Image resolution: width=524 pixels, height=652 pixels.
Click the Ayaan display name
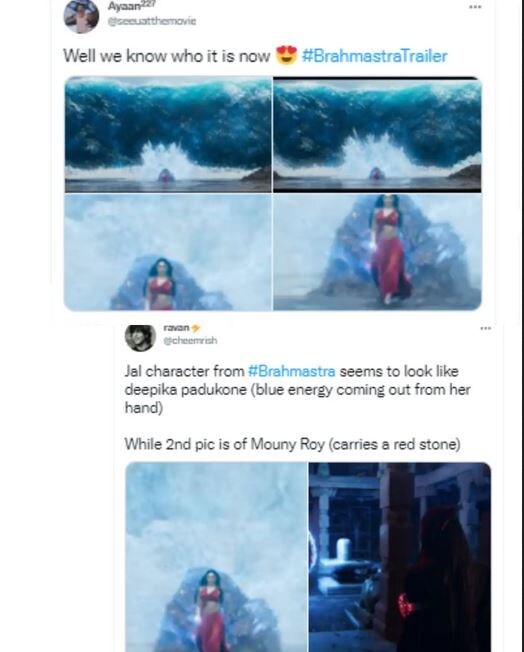click(x=128, y=6)
